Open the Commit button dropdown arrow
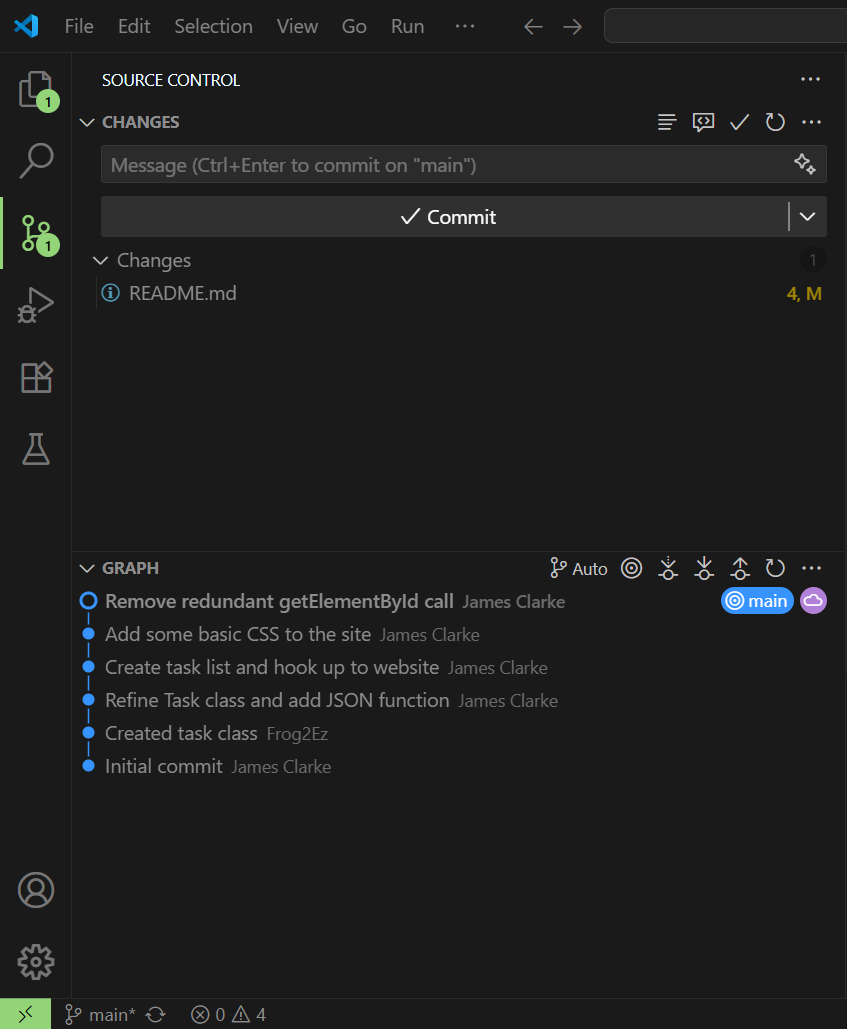The image size is (847, 1029). [x=808, y=217]
